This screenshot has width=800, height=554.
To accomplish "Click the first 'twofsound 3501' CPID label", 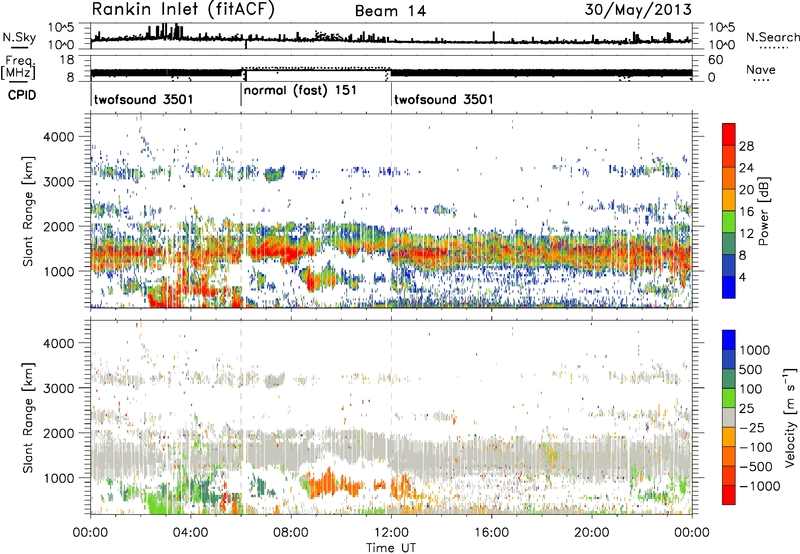I will coord(143,99).
